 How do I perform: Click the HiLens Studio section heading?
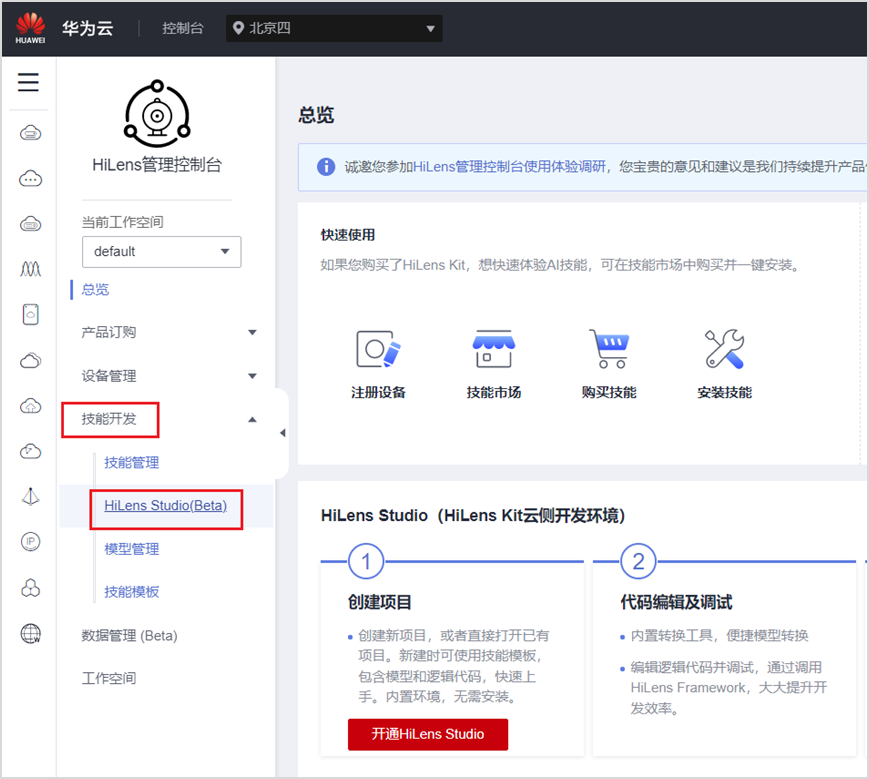pyautogui.click(x=473, y=516)
